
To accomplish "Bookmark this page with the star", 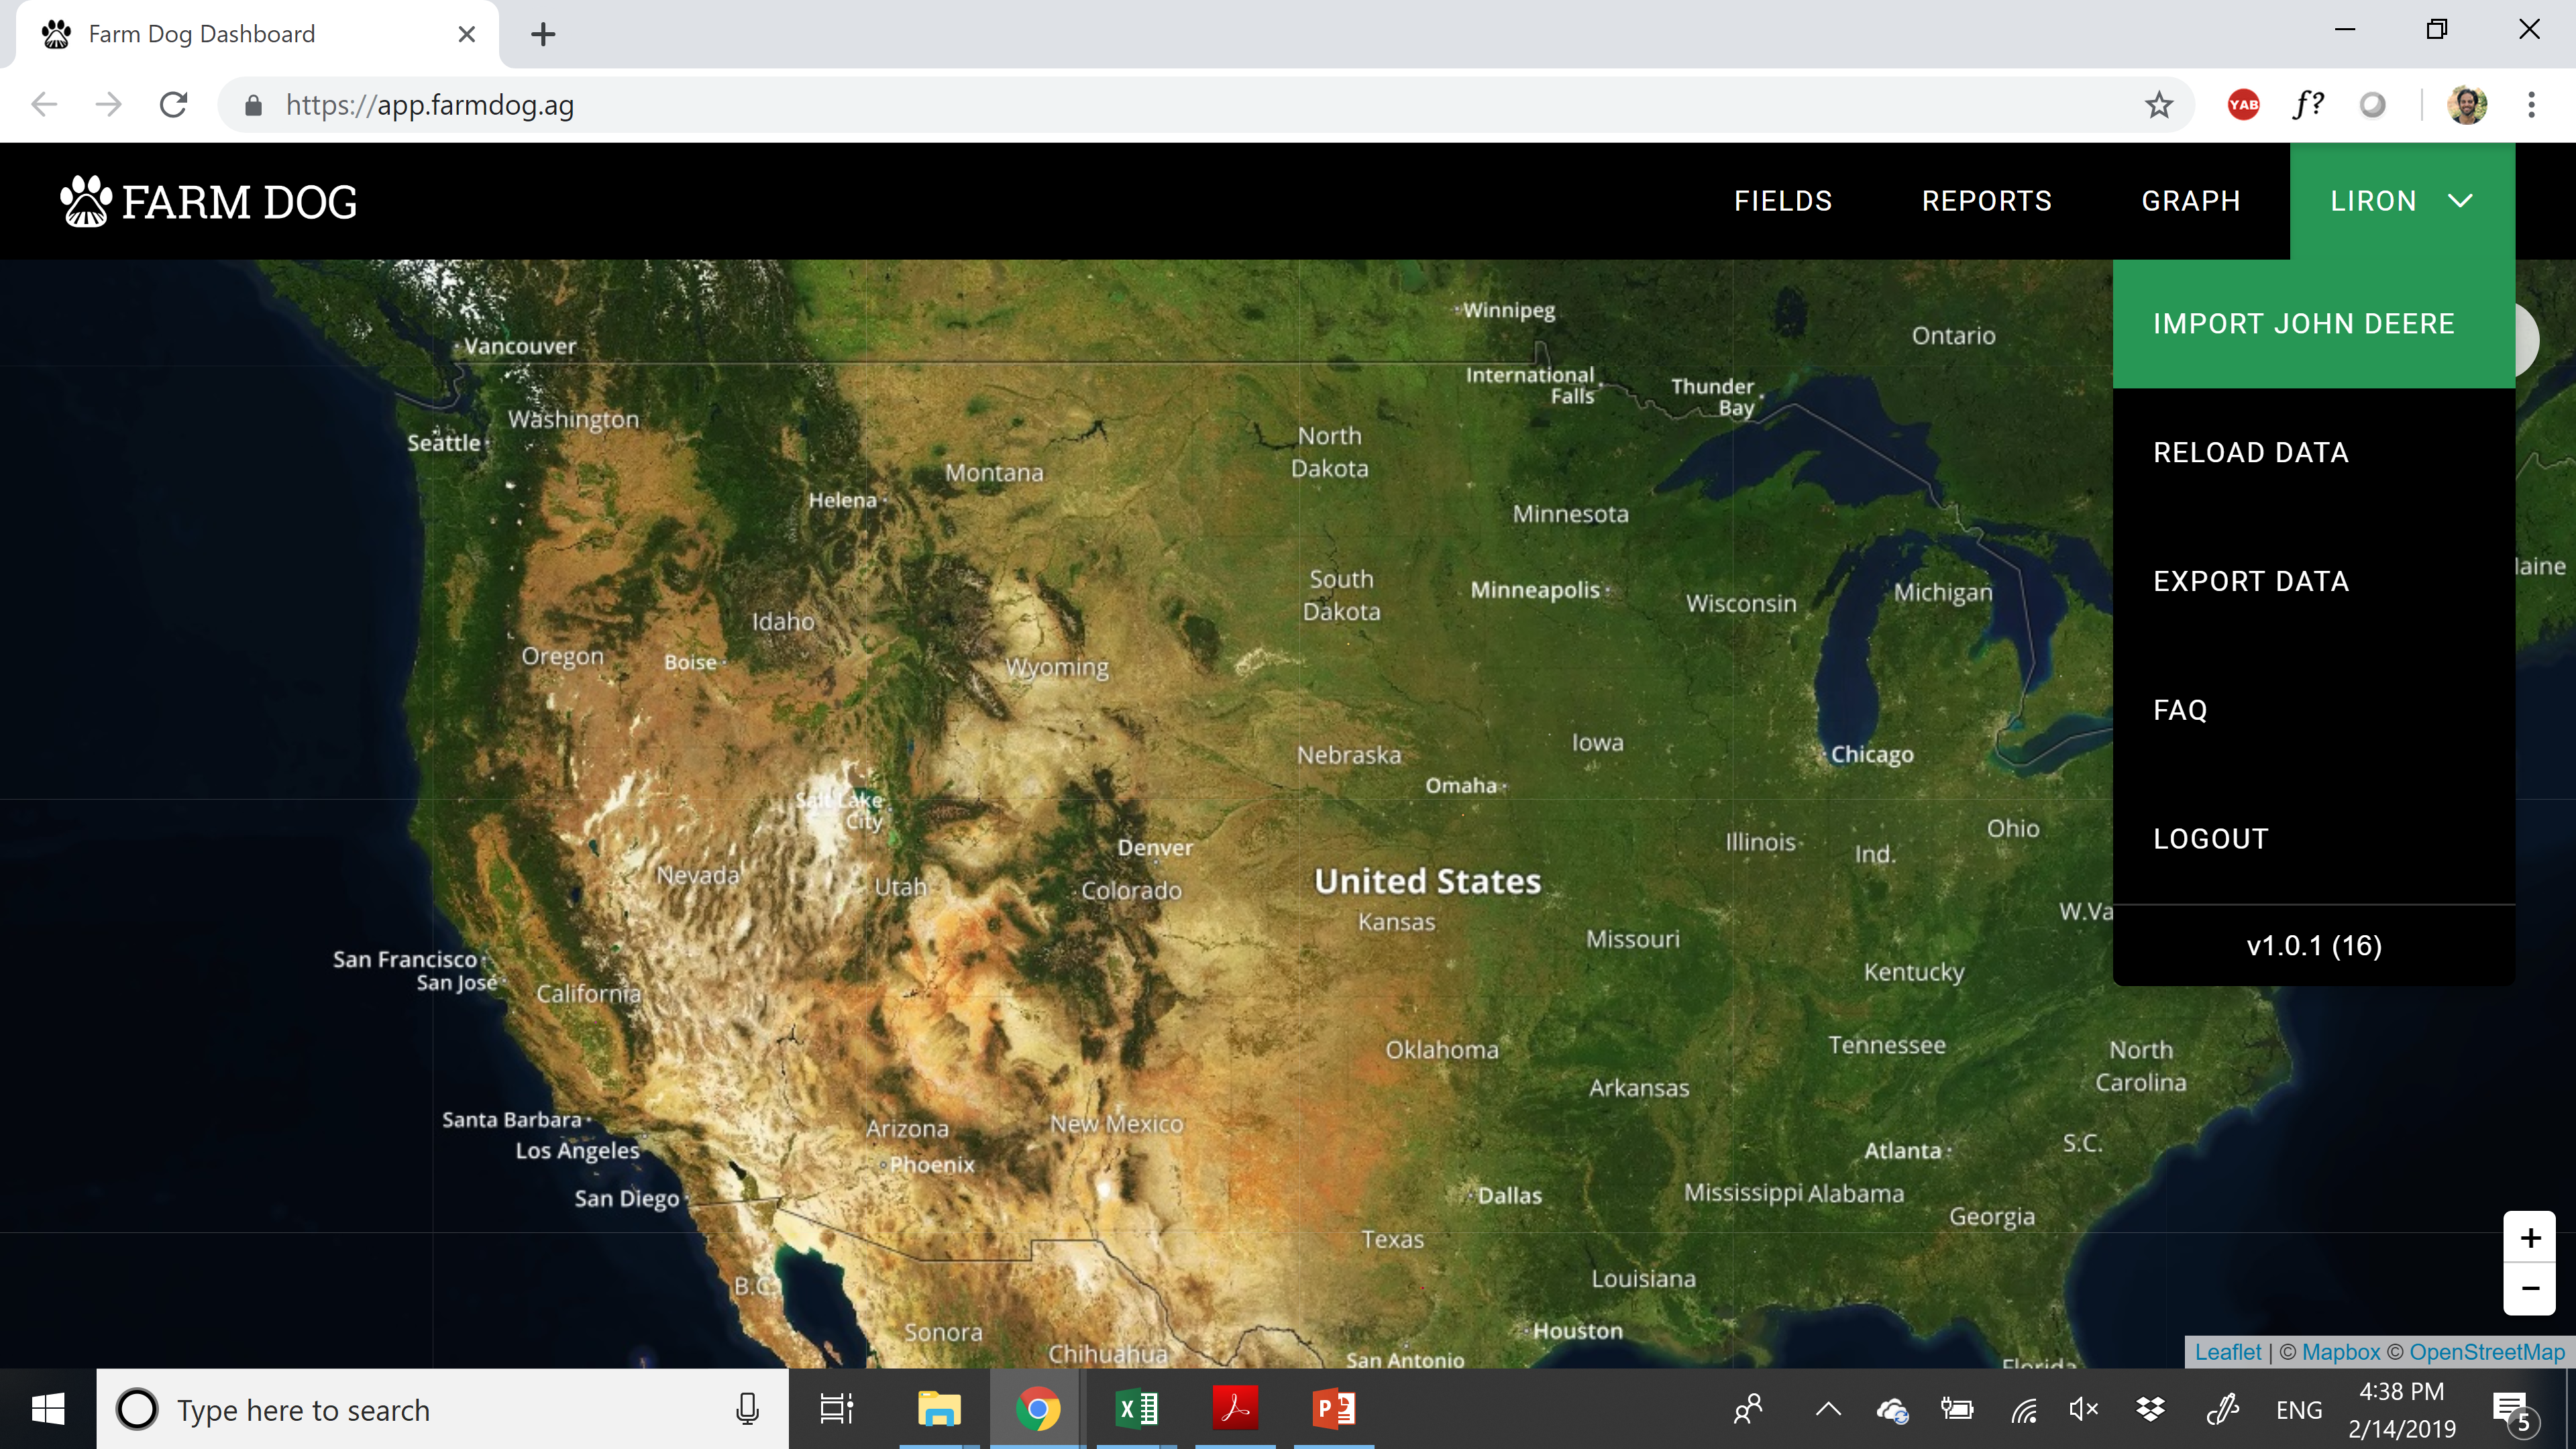I will [2159, 104].
